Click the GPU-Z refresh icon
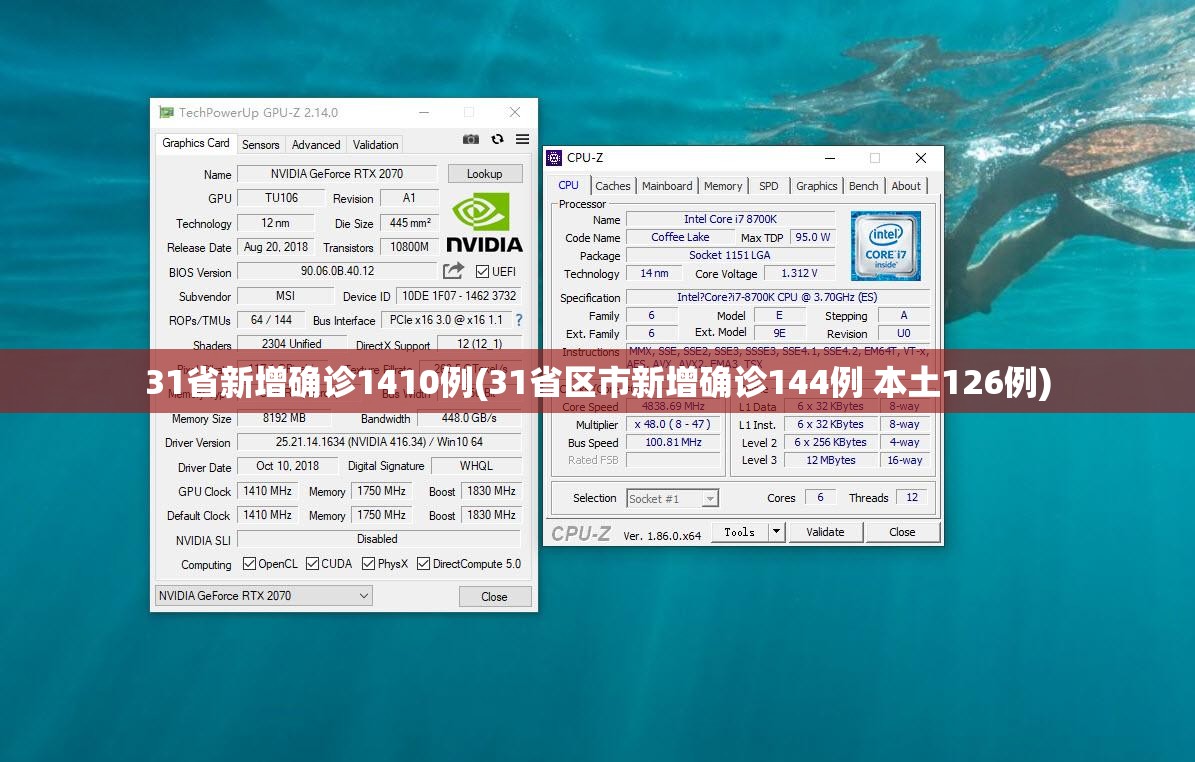1195x762 pixels. [497, 139]
